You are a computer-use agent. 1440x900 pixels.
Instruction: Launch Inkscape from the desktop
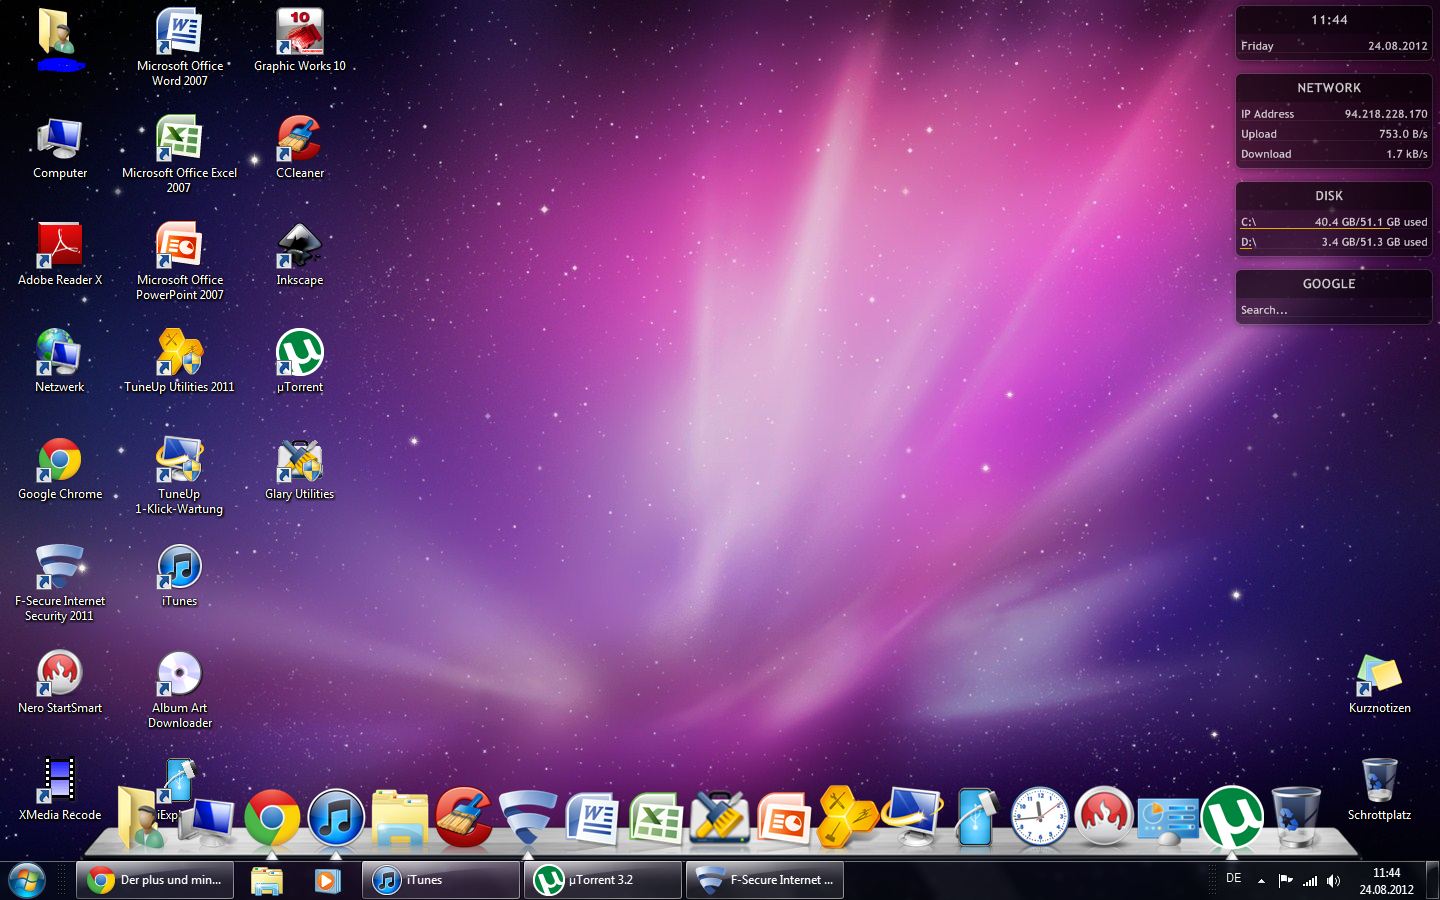(x=300, y=255)
